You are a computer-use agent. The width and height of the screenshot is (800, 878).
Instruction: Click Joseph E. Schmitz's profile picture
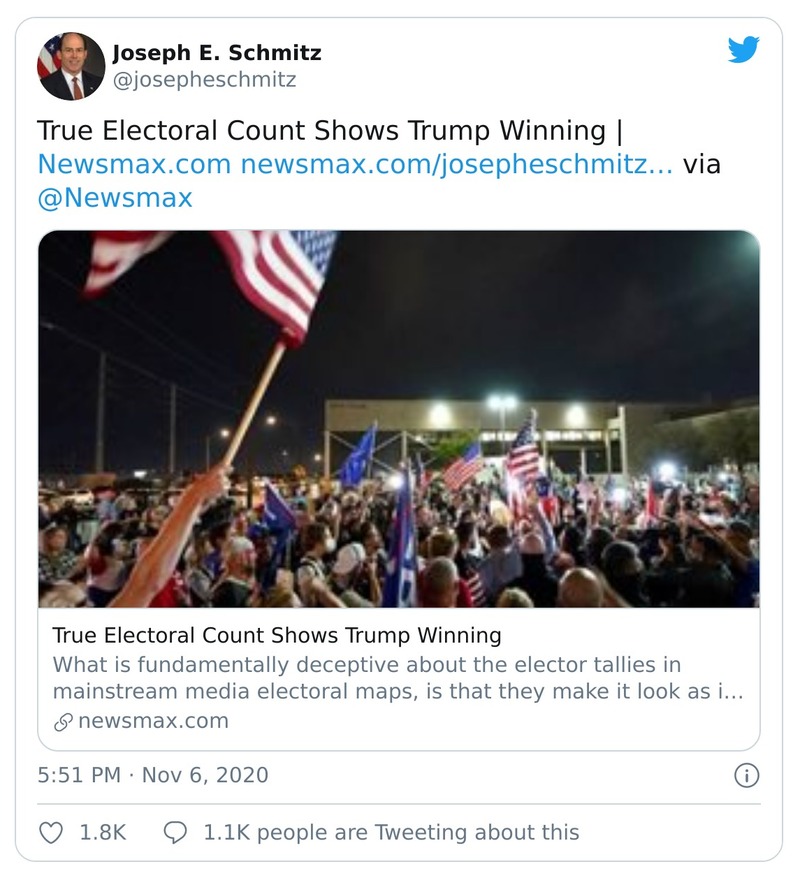click(70, 64)
